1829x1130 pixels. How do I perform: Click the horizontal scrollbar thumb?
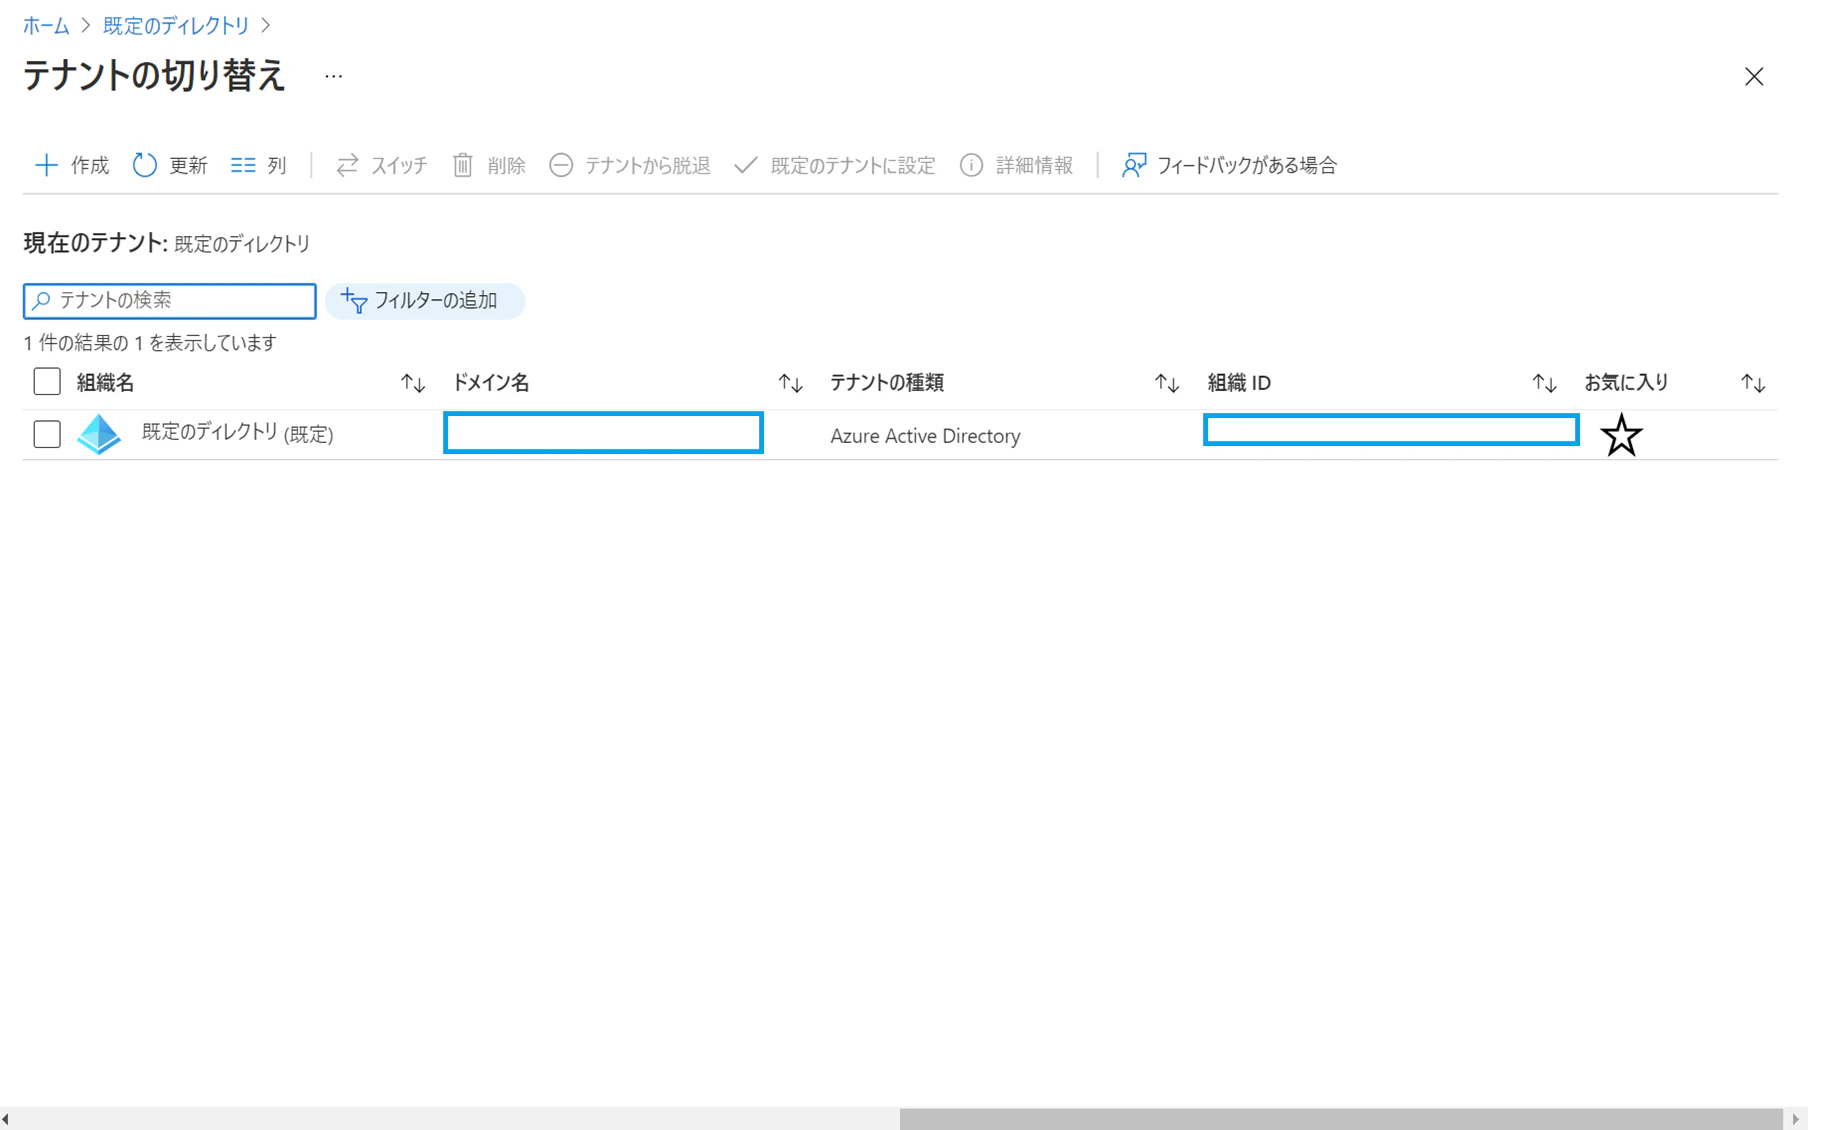click(x=1341, y=1119)
